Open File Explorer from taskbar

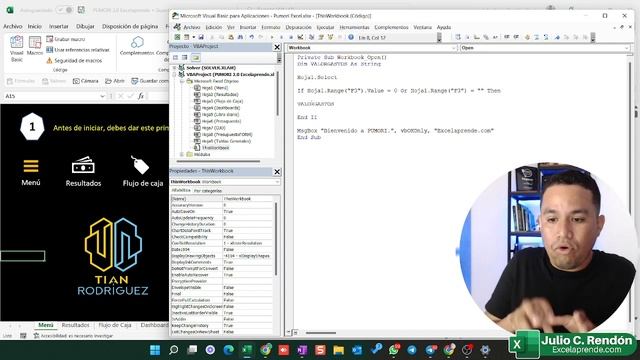click(338, 350)
